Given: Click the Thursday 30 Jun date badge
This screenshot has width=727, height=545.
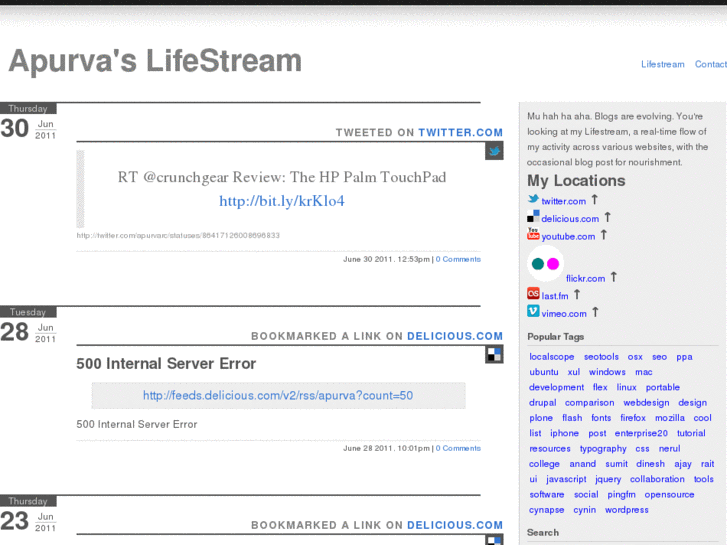Looking at the screenshot, I should click(x=28, y=122).
